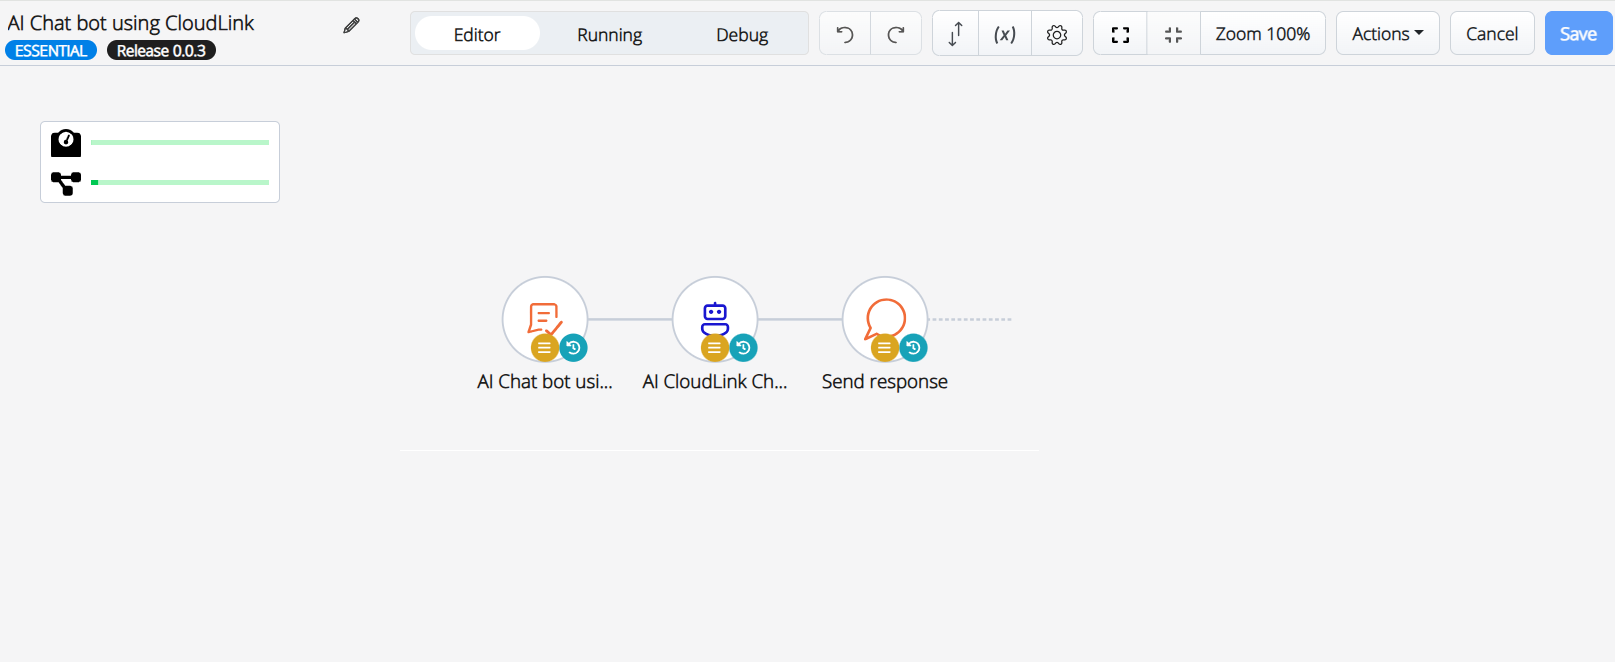The height and width of the screenshot is (662, 1615).
Task: Click the expand to fullscreen icon
Action: [x=1120, y=34]
